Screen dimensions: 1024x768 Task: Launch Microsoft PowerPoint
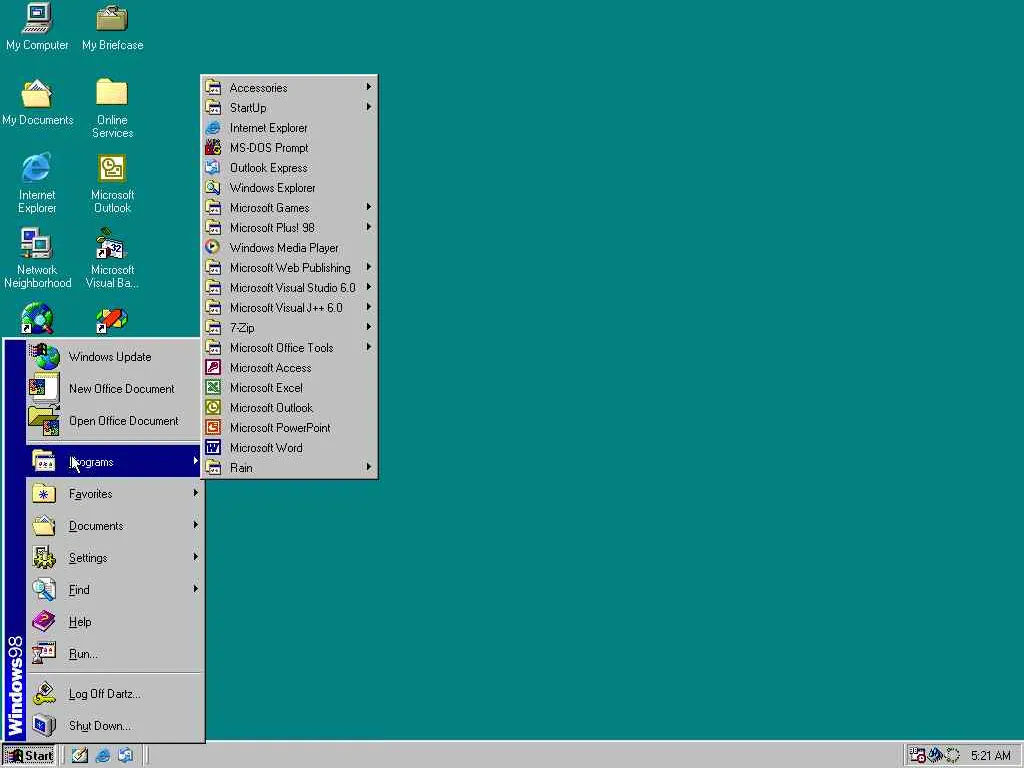pos(289,428)
